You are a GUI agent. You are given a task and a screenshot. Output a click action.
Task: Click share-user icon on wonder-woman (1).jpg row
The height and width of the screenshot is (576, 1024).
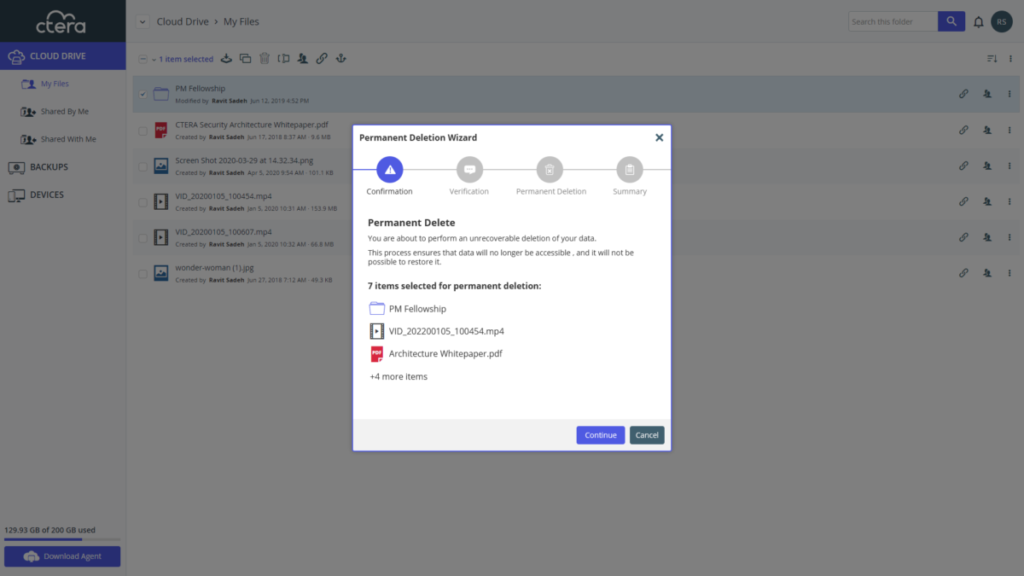point(987,273)
